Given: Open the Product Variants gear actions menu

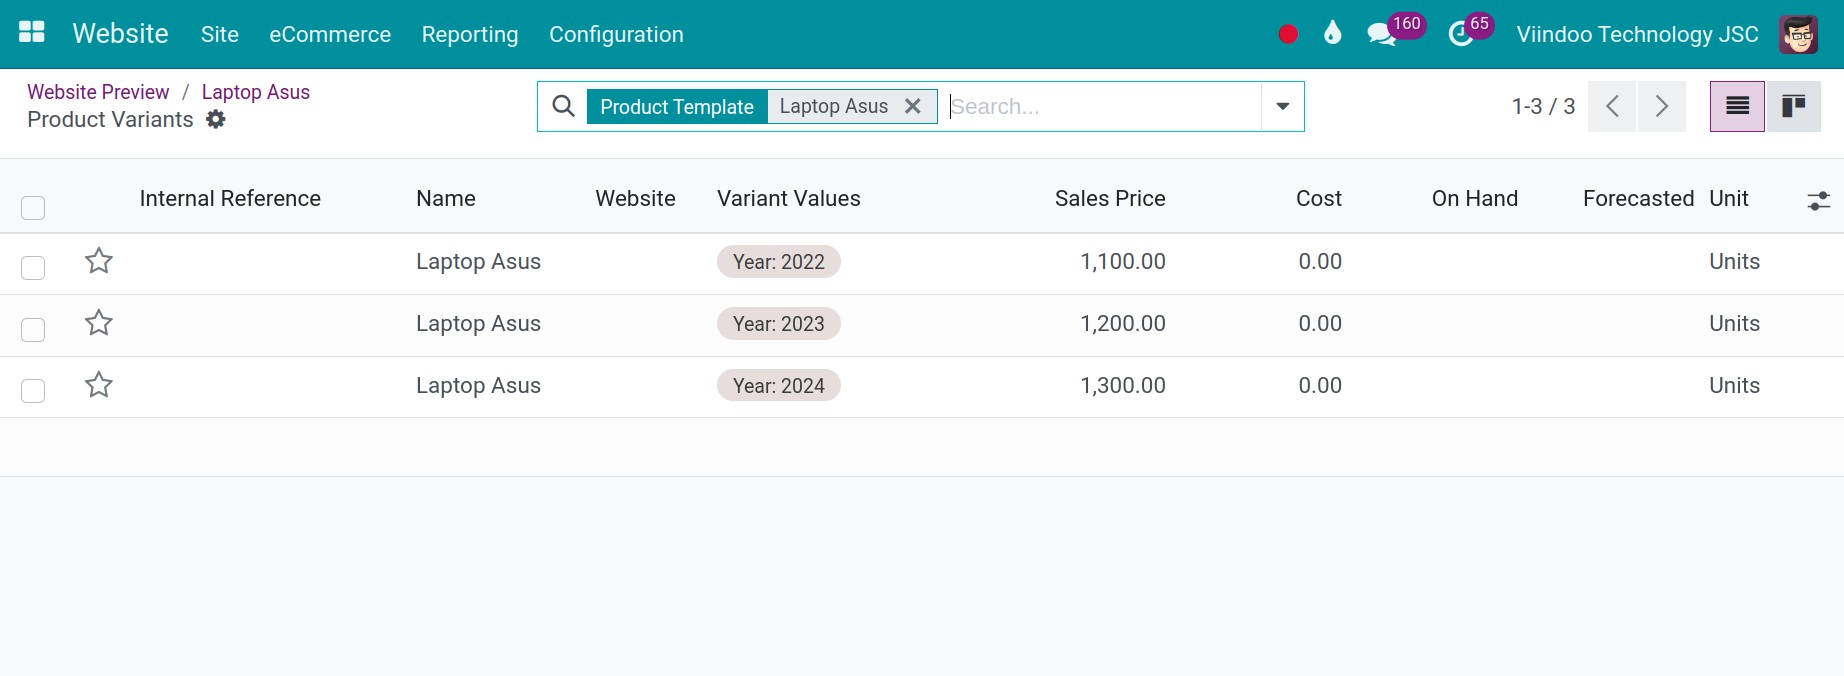Looking at the screenshot, I should (216, 120).
